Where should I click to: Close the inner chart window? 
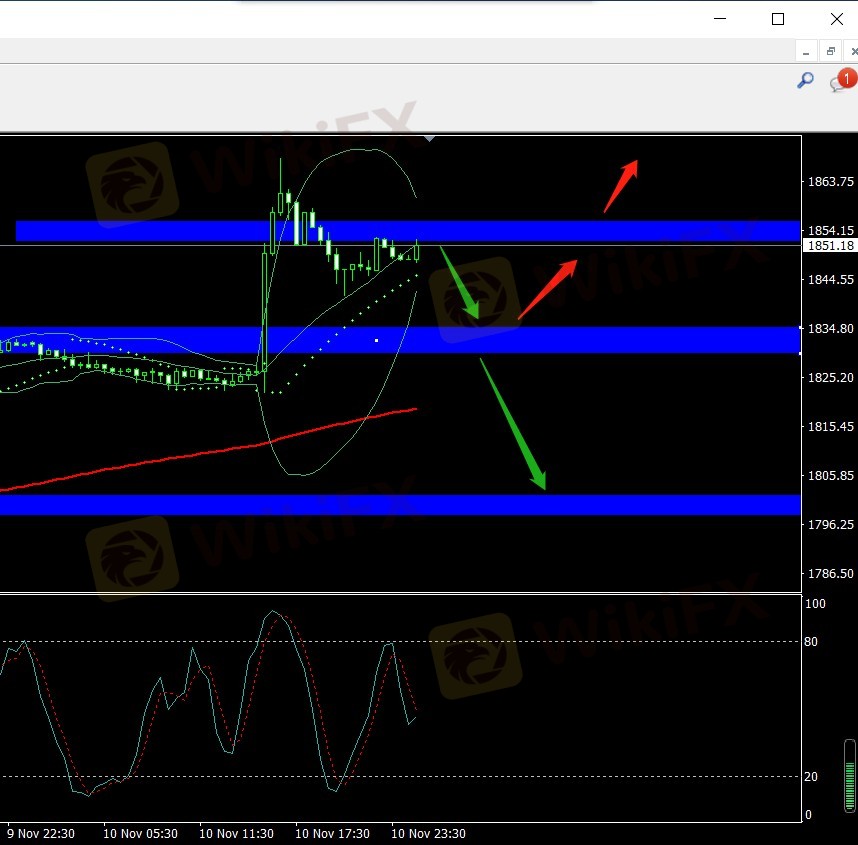(x=853, y=51)
